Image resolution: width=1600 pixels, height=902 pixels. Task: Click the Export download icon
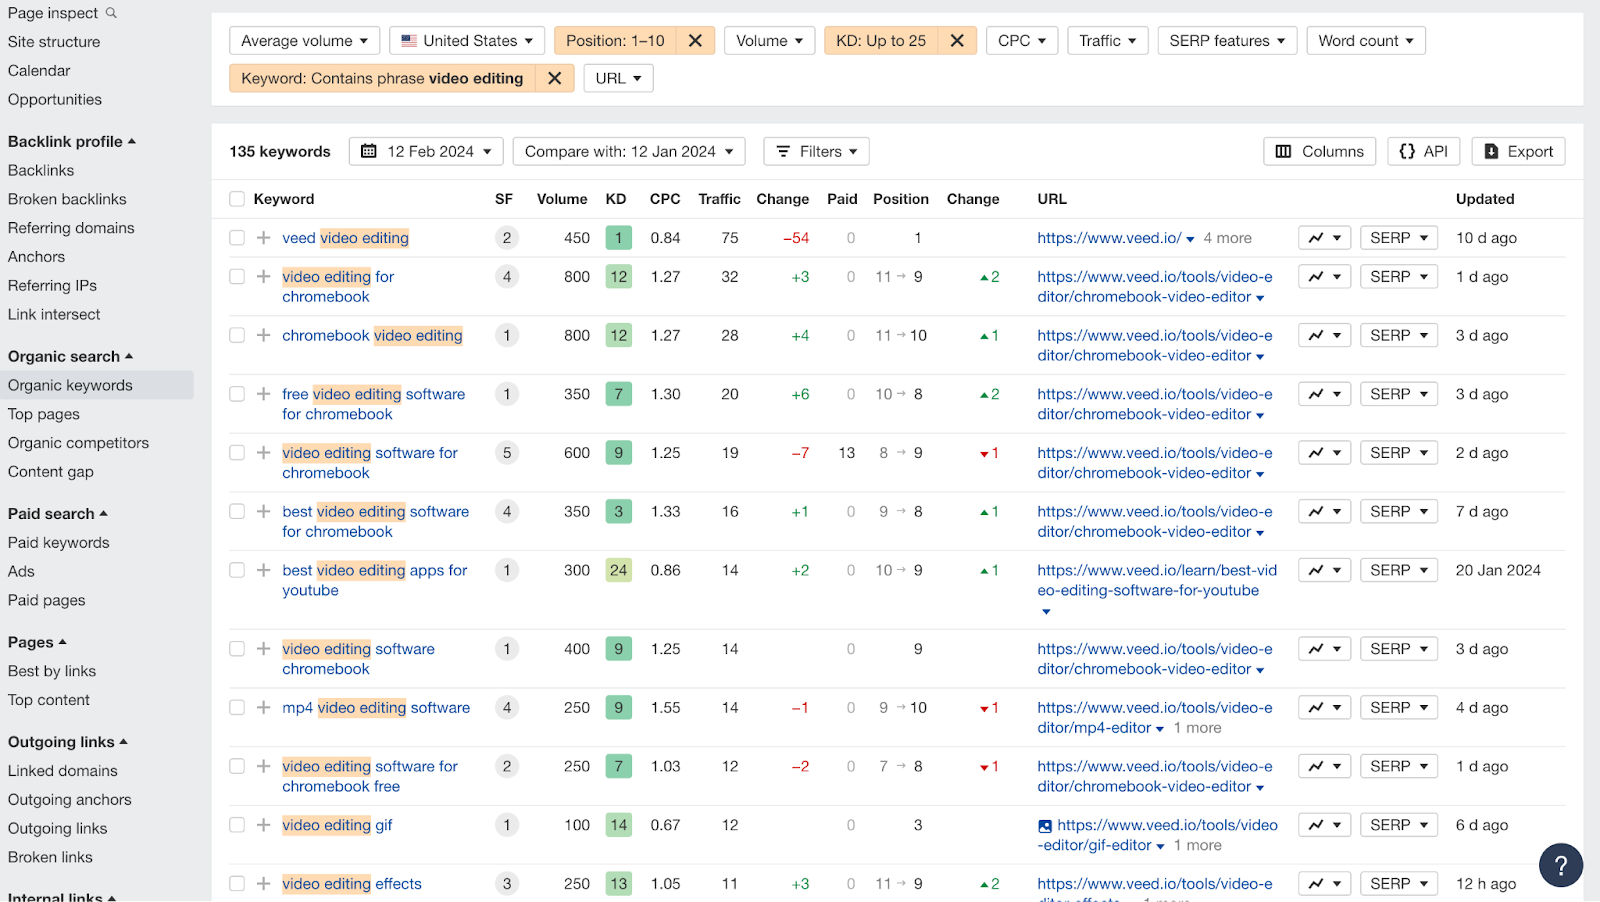pyautogui.click(x=1491, y=152)
